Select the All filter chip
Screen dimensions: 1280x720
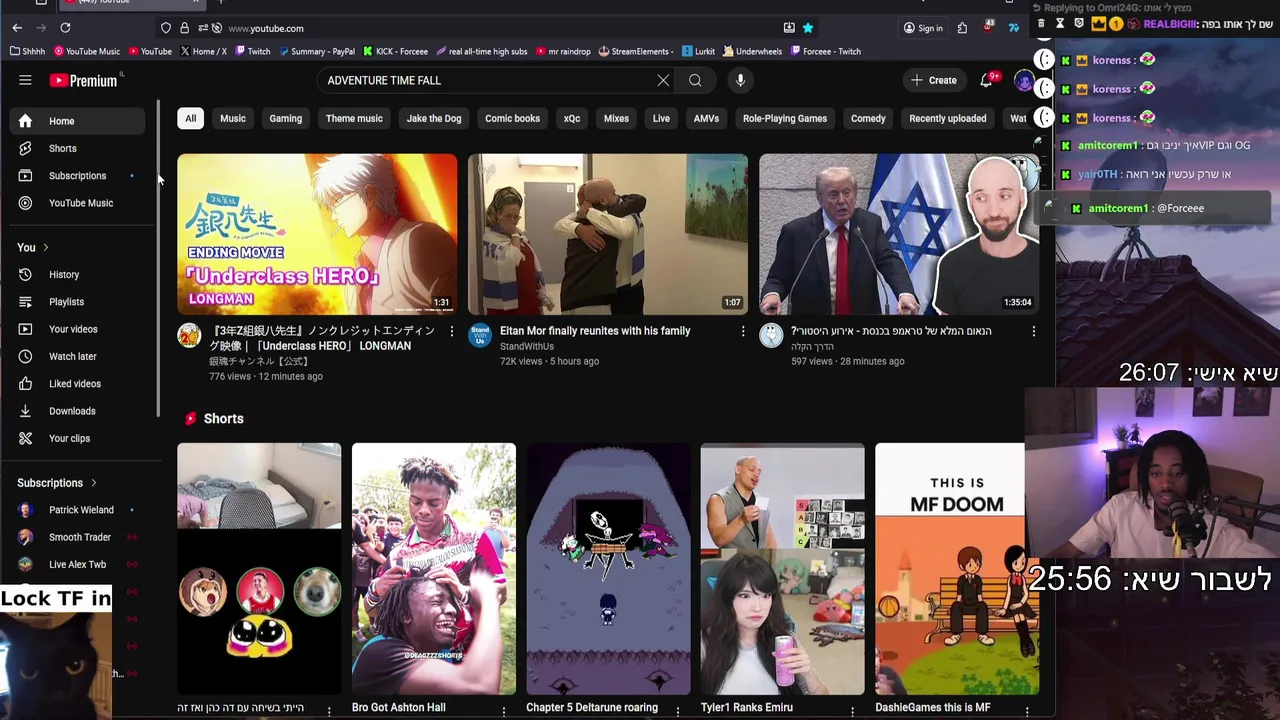190,118
